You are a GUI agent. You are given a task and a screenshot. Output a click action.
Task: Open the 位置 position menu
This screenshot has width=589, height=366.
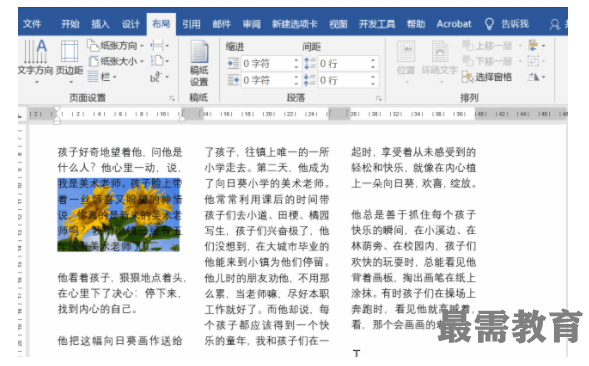click(x=406, y=62)
